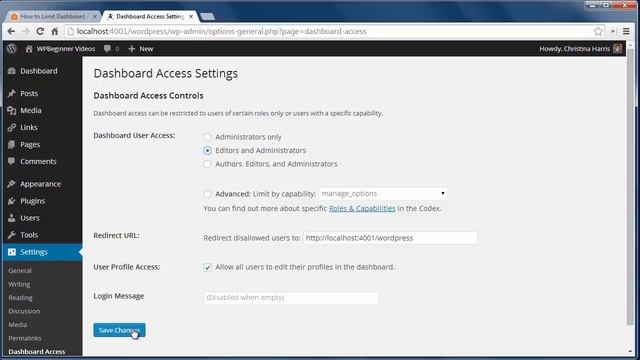640x360 pixels.
Task: Click the WordPress logo in admin bar
Action: coord(11,49)
